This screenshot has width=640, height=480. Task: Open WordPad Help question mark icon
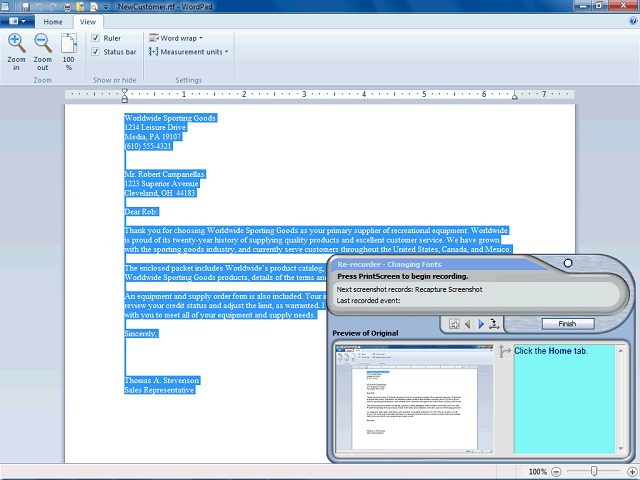tap(633, 21)
